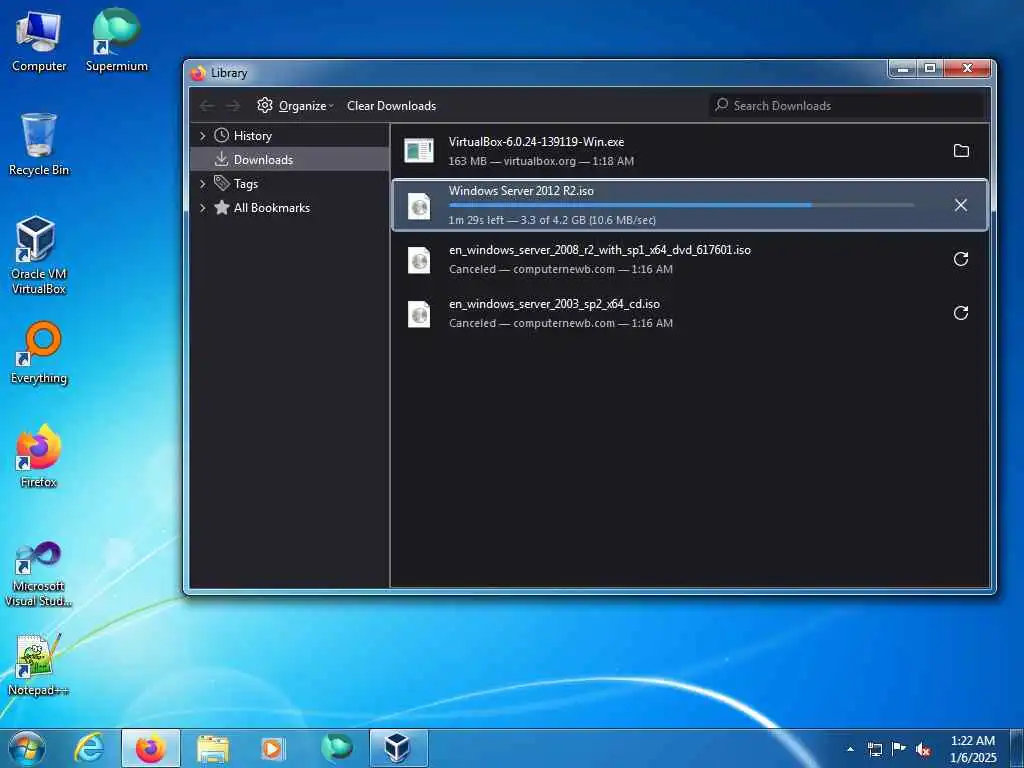Open Internet Explorer from the taskbar

click(89, 748)
